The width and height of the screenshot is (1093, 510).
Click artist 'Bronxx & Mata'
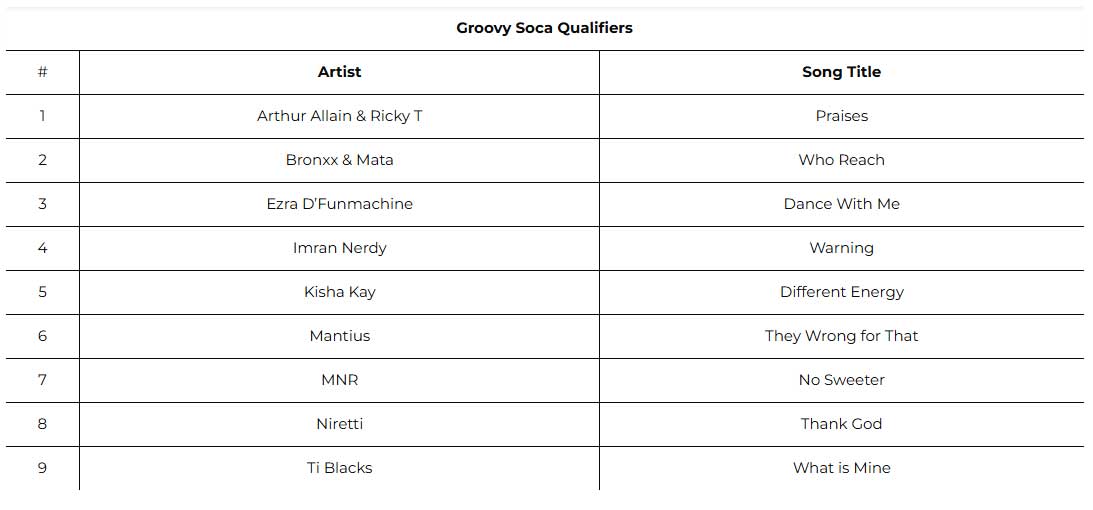click(x=339, y=160)
